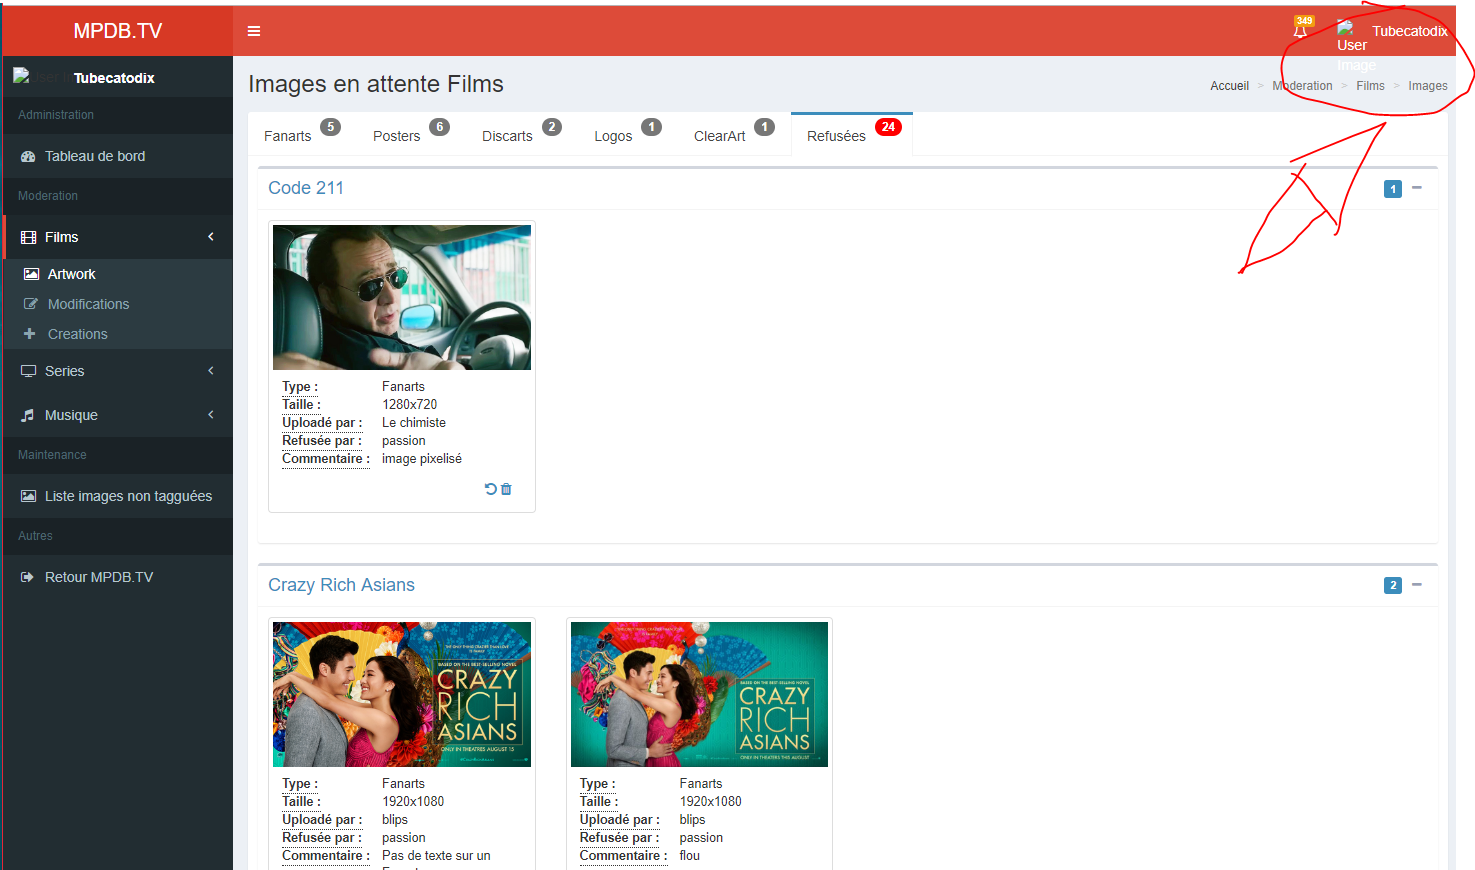Click the sidebar user avatar image

(x=36, y=77)
